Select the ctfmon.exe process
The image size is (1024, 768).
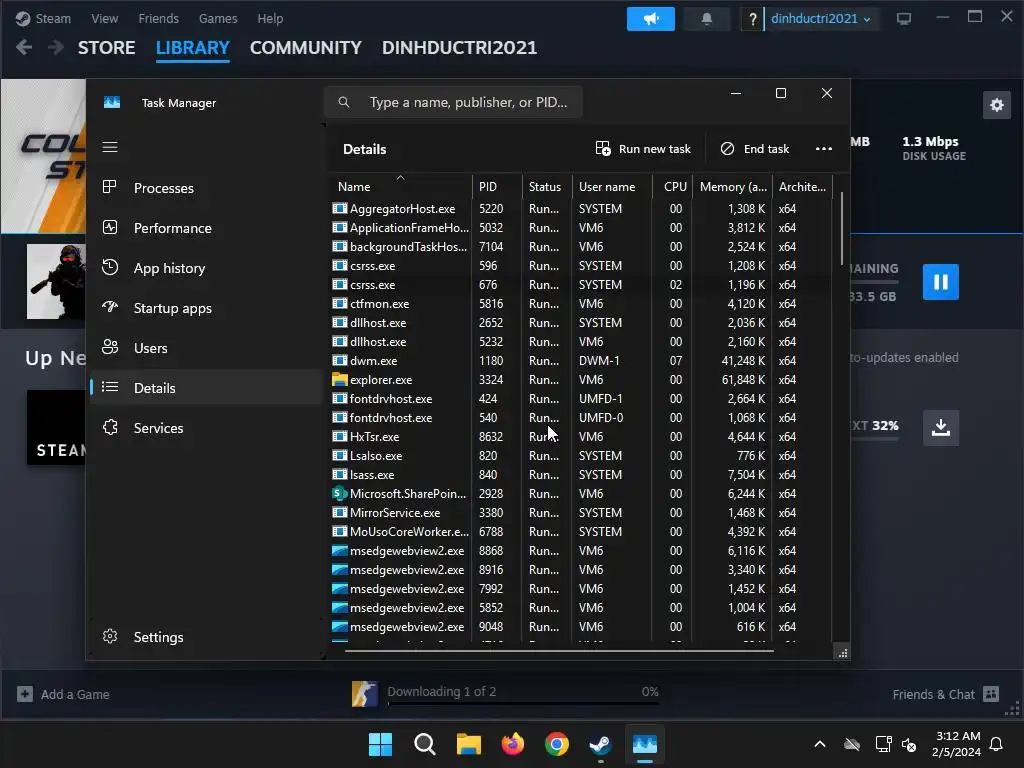[x=581, y=304]
